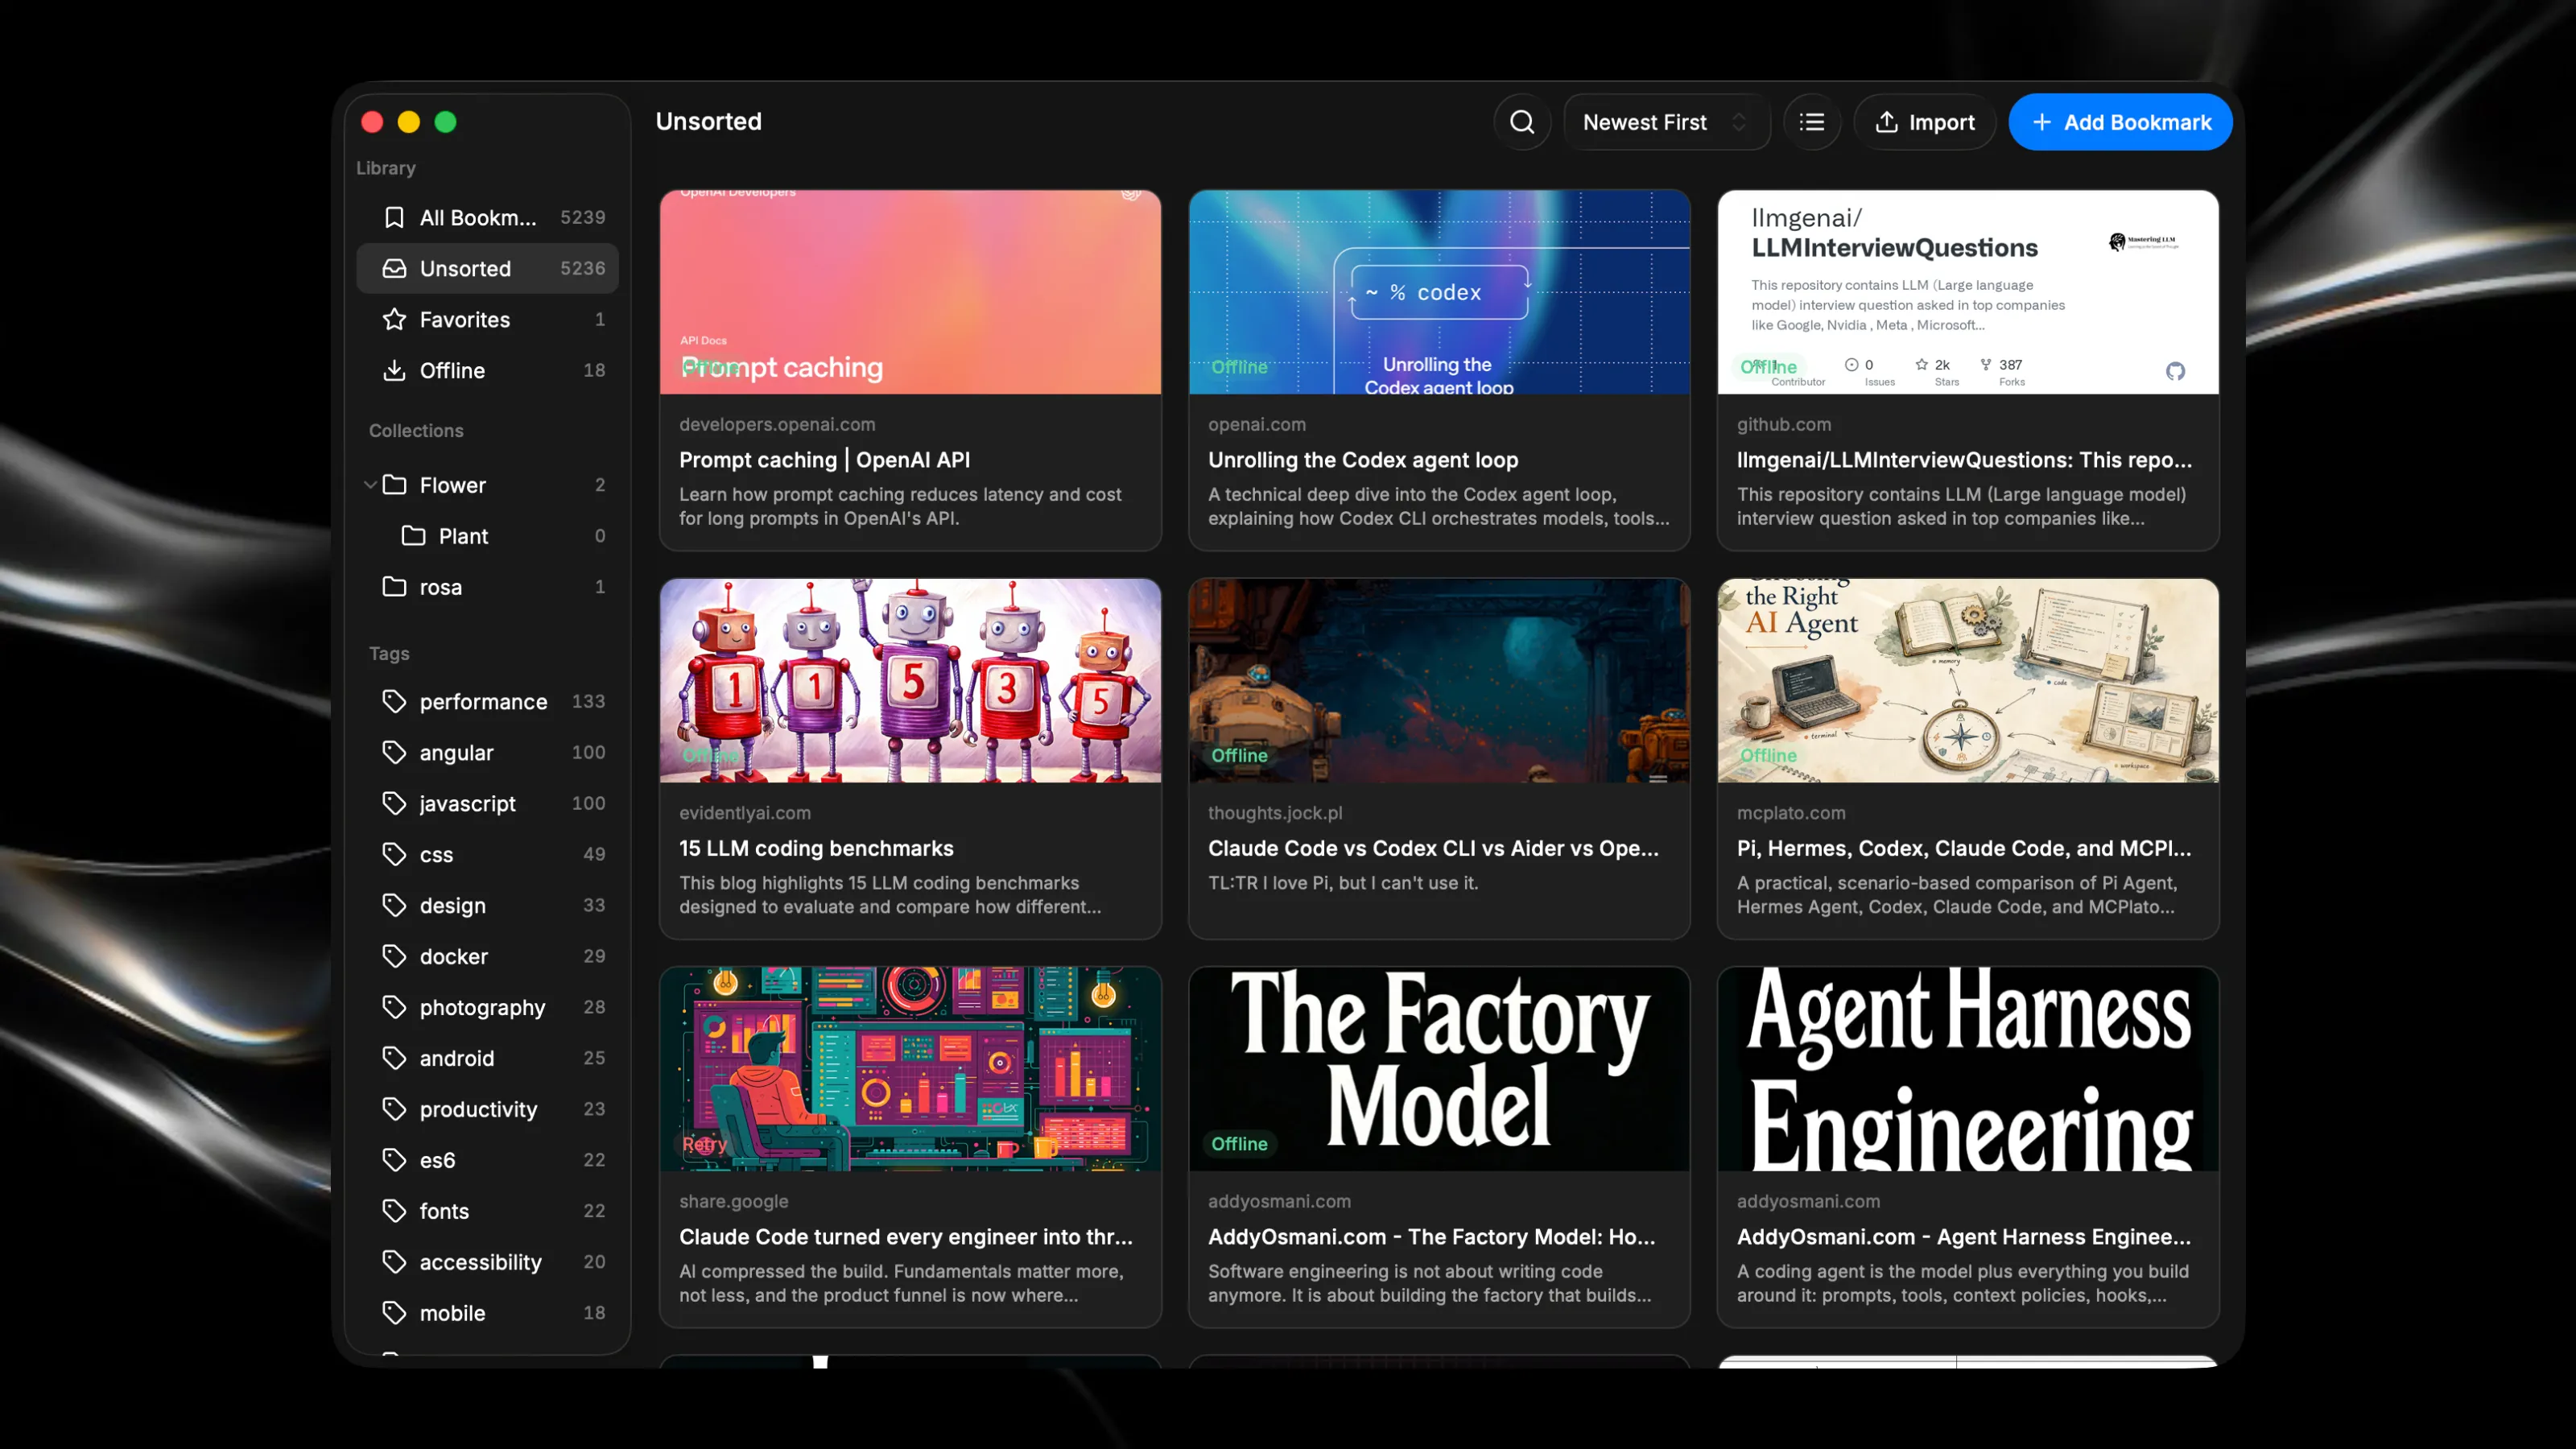
Task: Click the download icon for Offline
Action: pos(394,370)
